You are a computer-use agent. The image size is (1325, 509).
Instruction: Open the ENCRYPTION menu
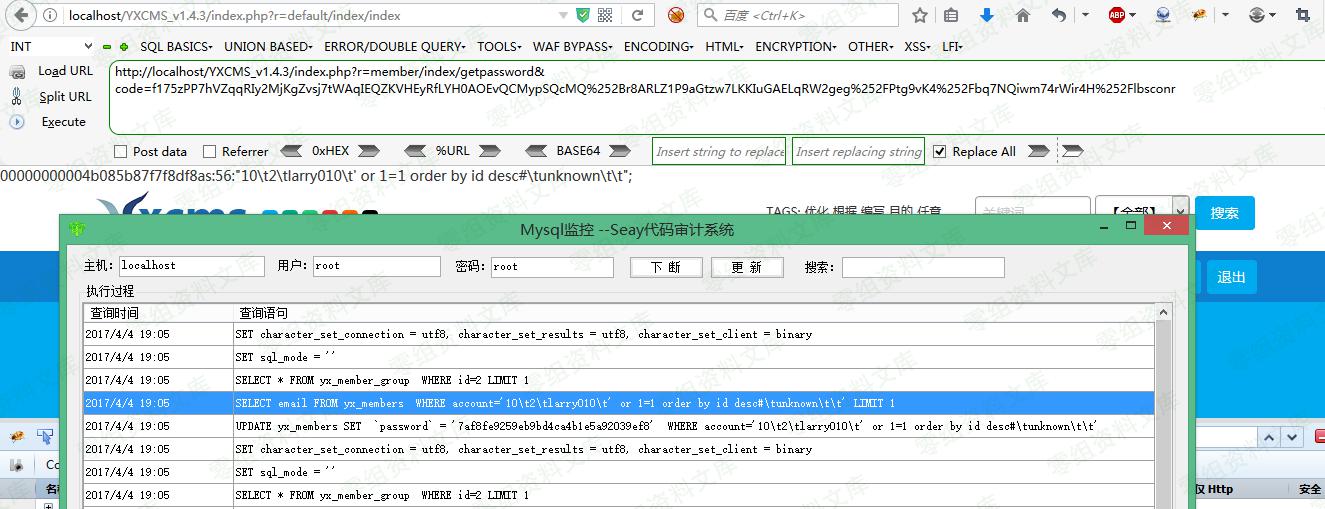point(795,47)
